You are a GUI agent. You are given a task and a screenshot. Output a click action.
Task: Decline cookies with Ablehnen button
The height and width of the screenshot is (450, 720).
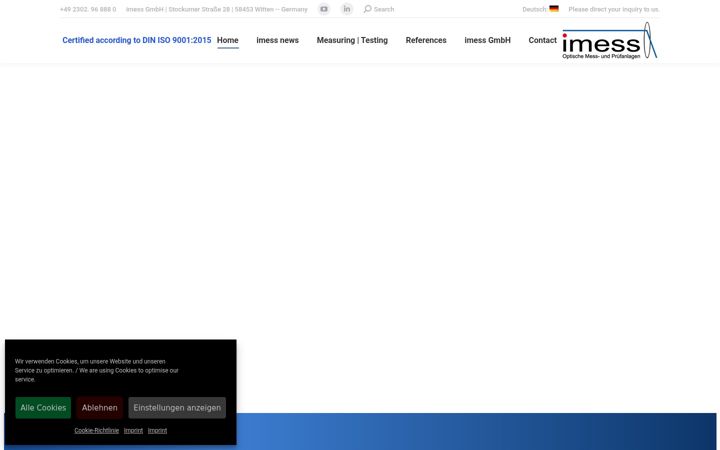click(100, 408)
